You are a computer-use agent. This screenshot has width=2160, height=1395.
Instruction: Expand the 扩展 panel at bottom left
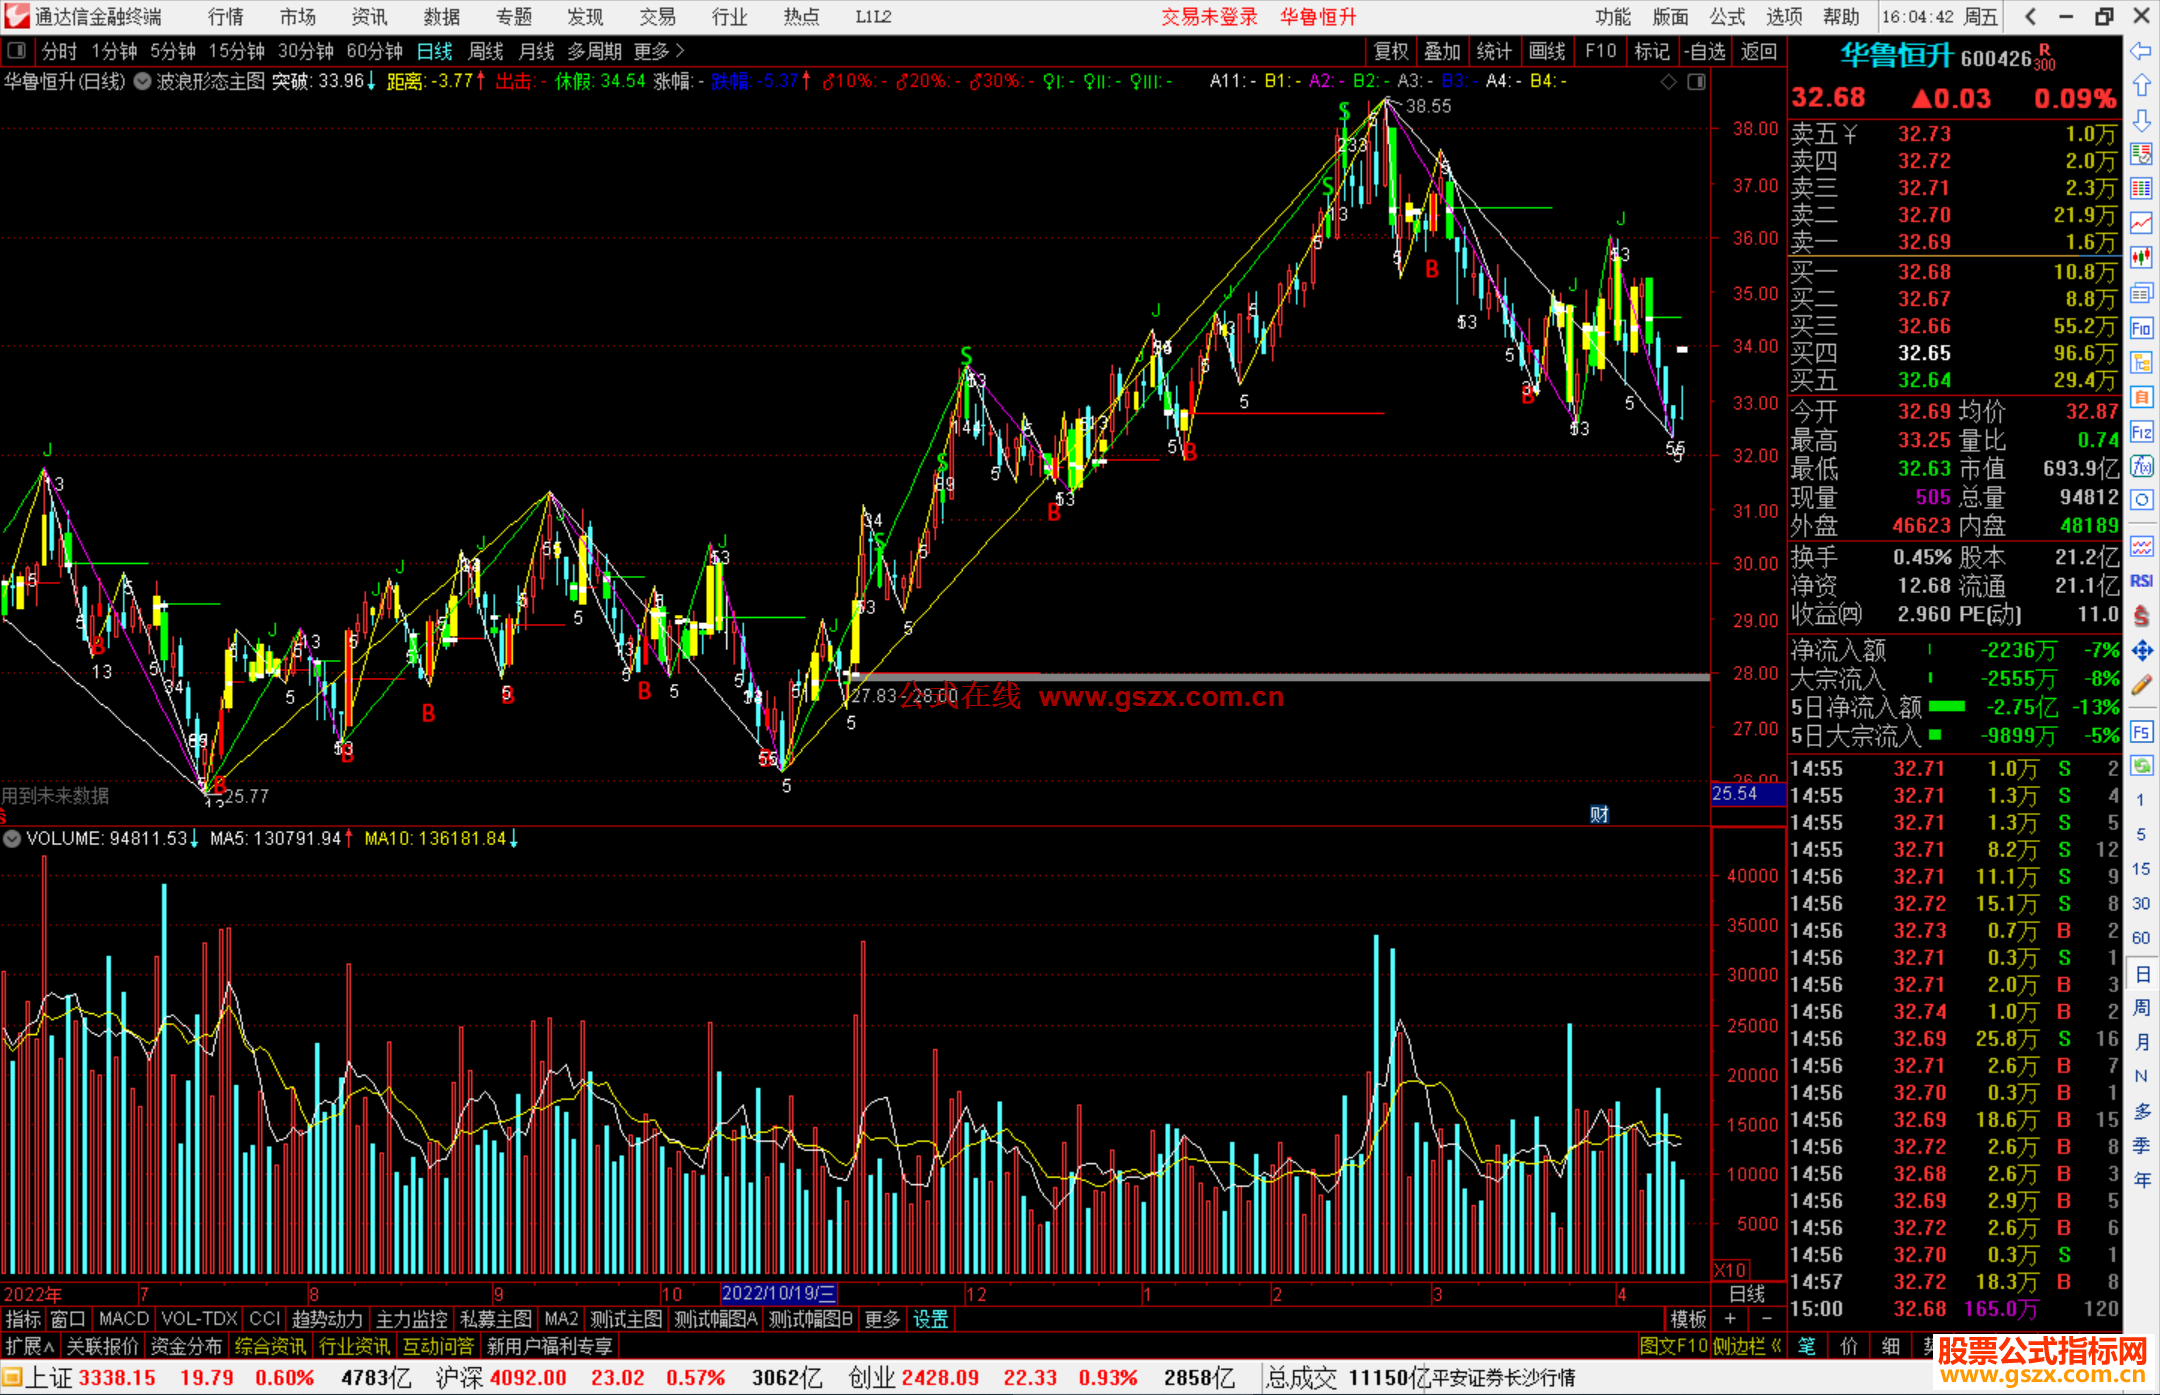(x=29, y=1346)
